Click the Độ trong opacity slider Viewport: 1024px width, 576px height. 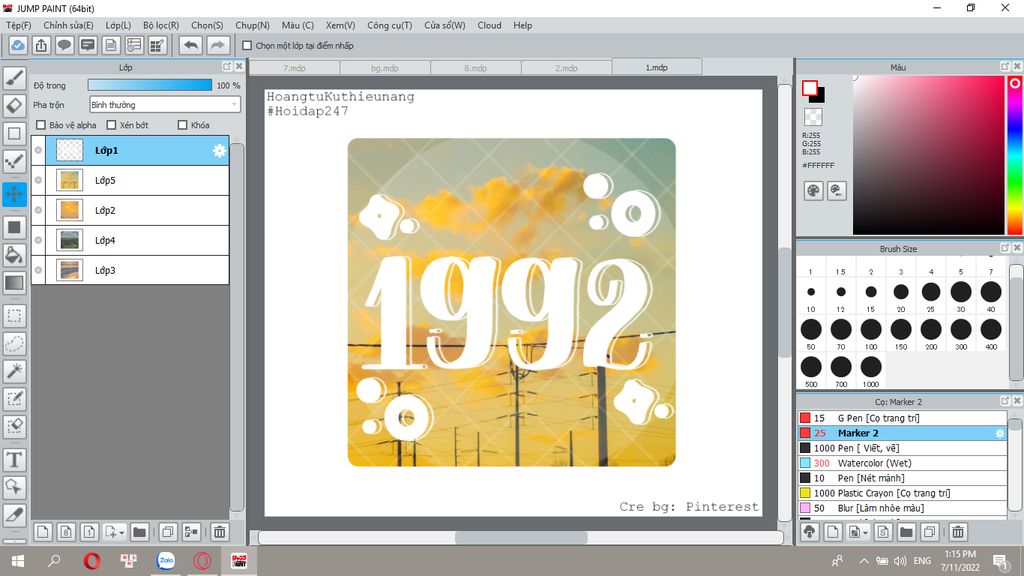point(150,85)
